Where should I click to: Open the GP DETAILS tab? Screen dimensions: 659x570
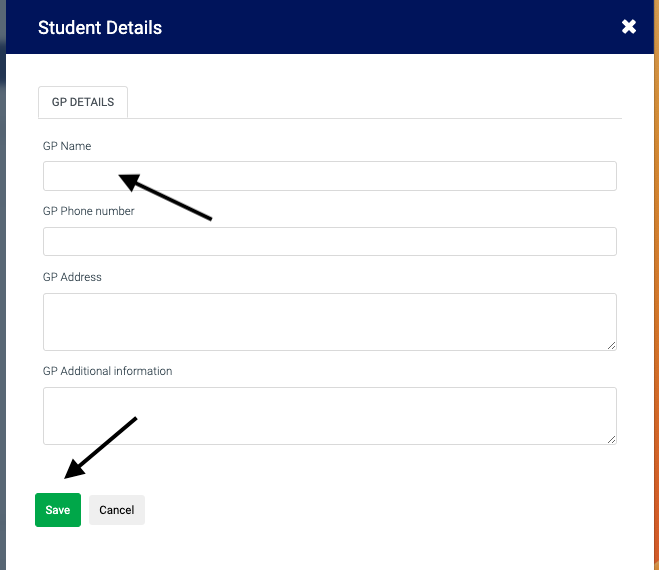coord(83,102)
